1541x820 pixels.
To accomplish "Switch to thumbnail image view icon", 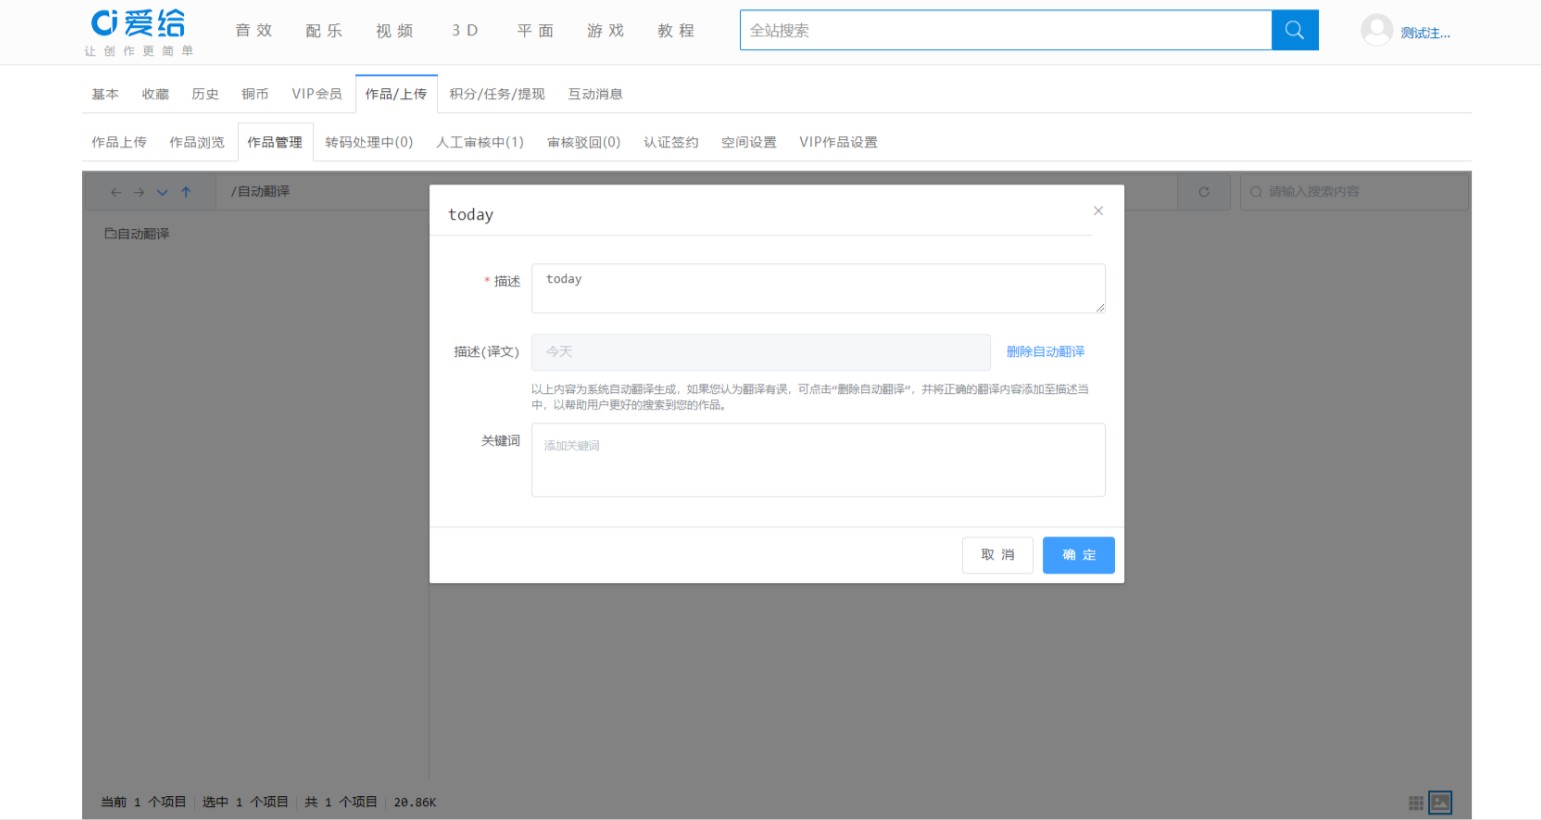I will pyautogui.click(x=1440, y=802).
